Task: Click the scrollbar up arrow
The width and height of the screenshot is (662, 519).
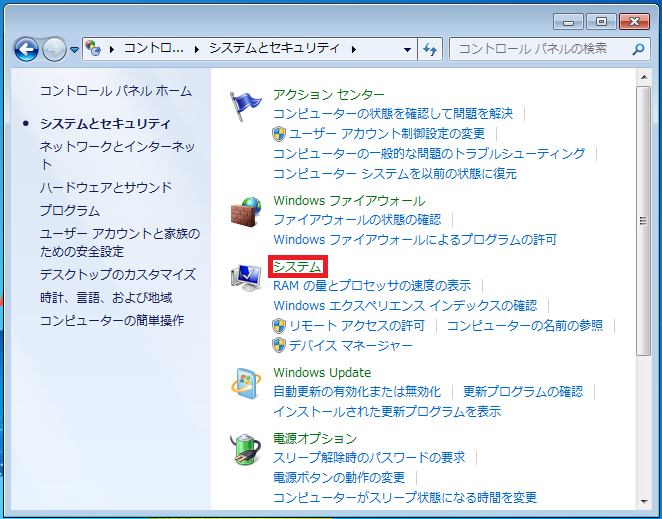Action: click(x=644, y=77)
